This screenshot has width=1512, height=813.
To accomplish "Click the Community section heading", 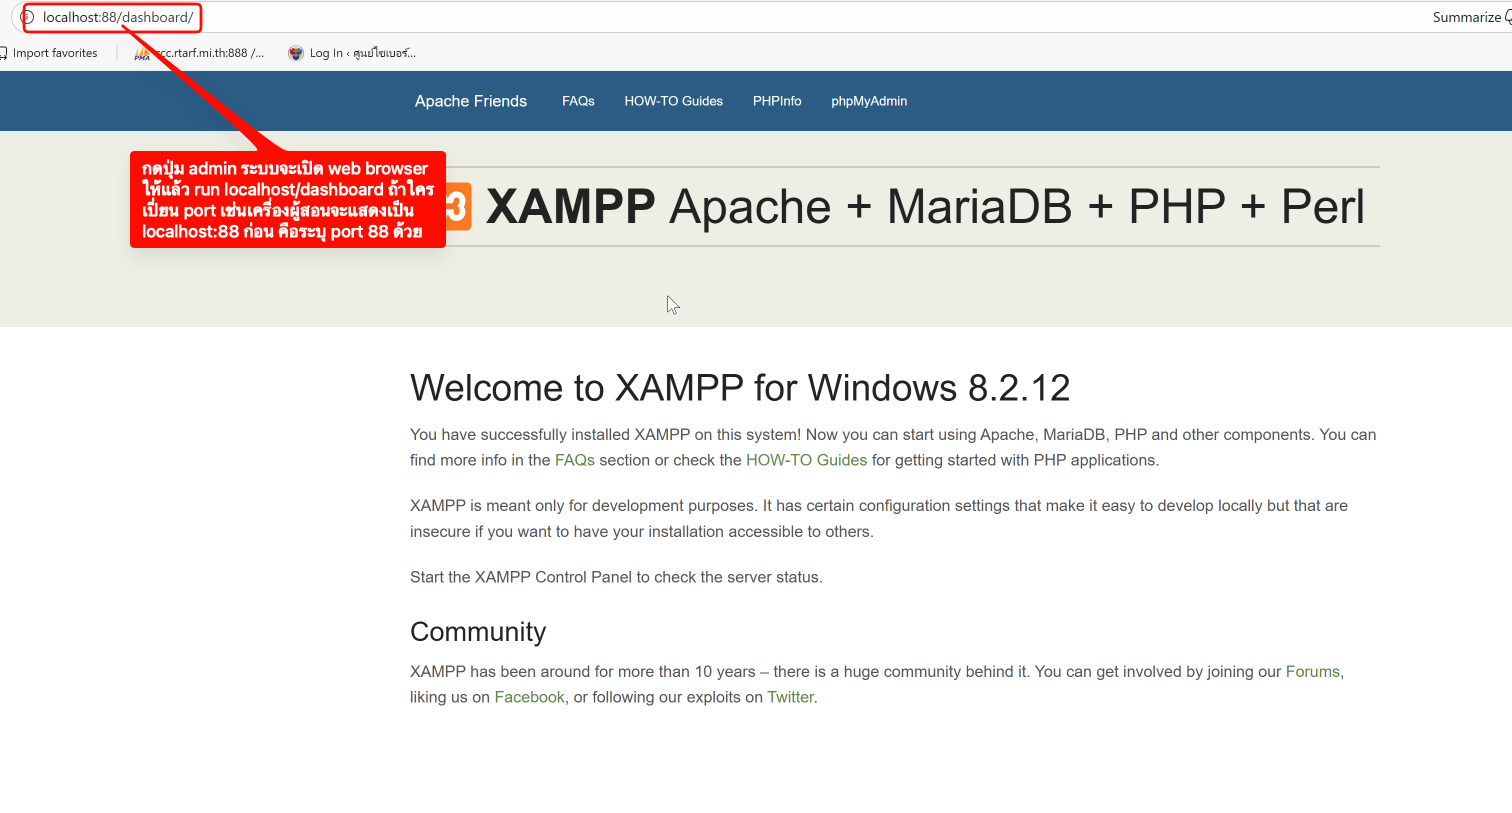I will tap(478, 632).
